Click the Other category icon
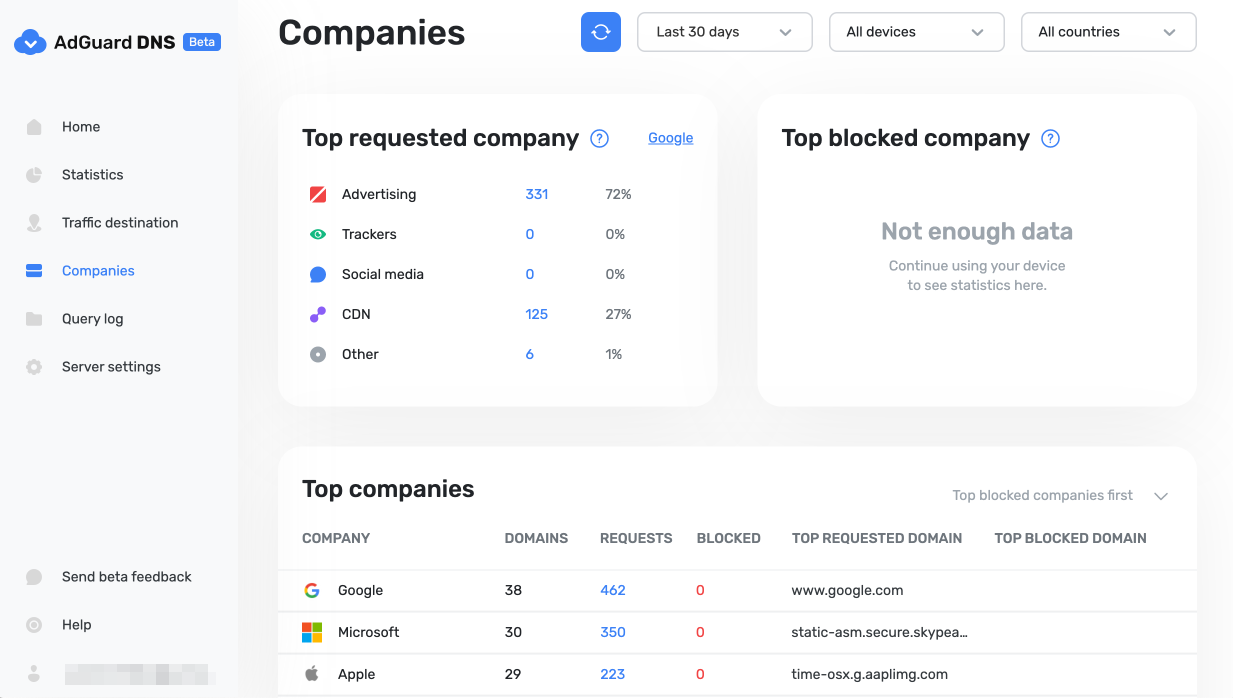Screen dimensions: 1233x698 318,355
